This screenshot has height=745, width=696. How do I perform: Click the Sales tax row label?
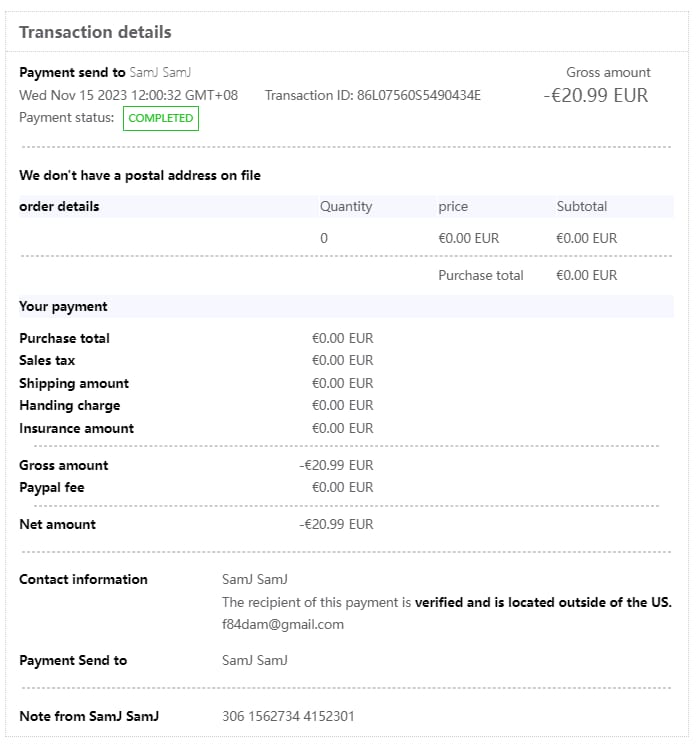click(x=47, y=360)
